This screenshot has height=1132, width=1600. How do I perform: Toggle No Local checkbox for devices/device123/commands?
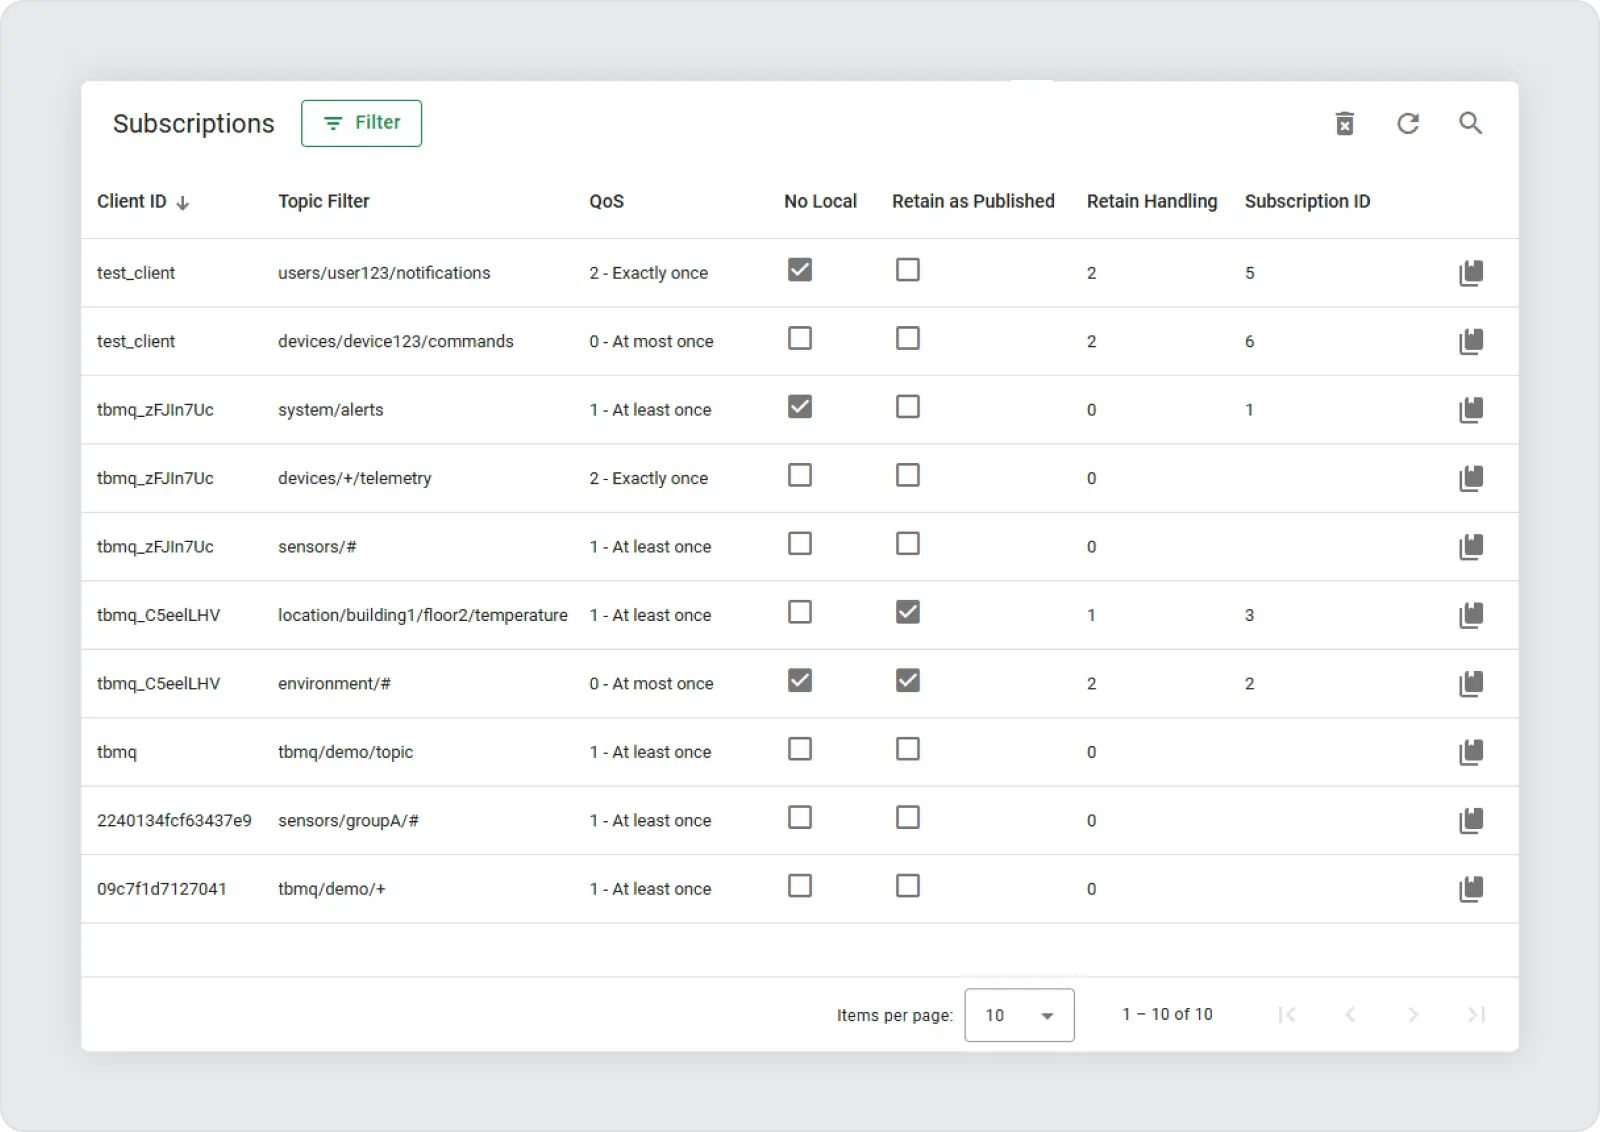[x=800, y=339]
